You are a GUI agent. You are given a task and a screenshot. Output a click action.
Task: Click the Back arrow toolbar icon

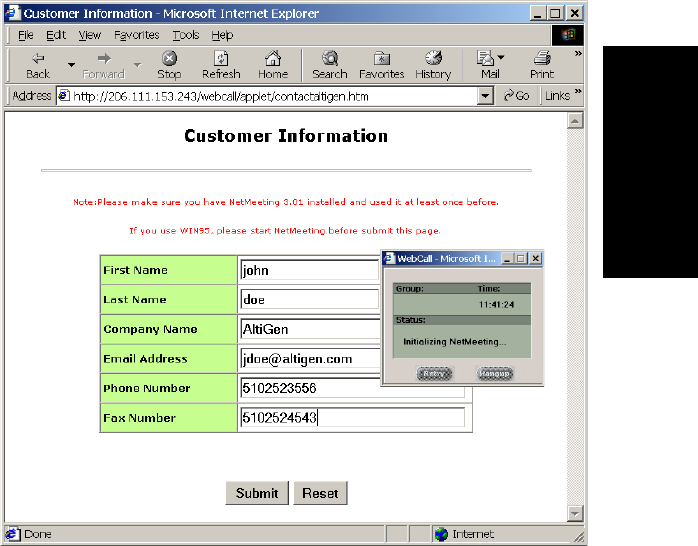coord(38,59)
